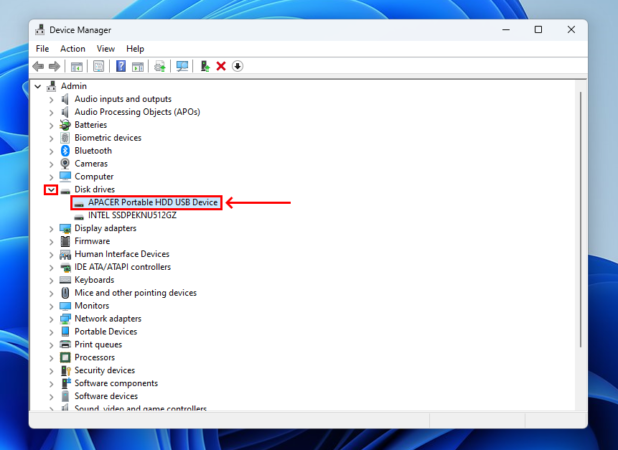Click the Keyboards category icon
The height and width of the screenshot is (450, 618).
(x=65, y=280)
